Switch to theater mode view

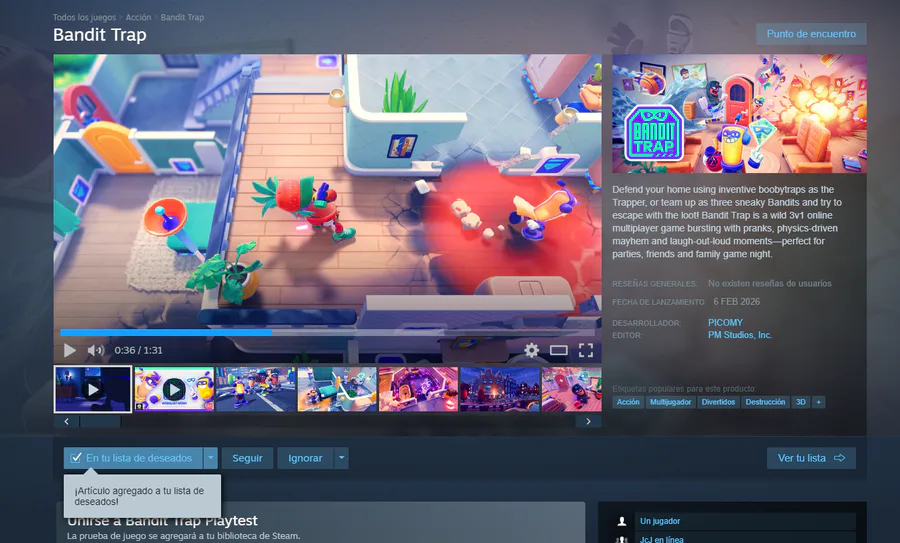point(558,350)
